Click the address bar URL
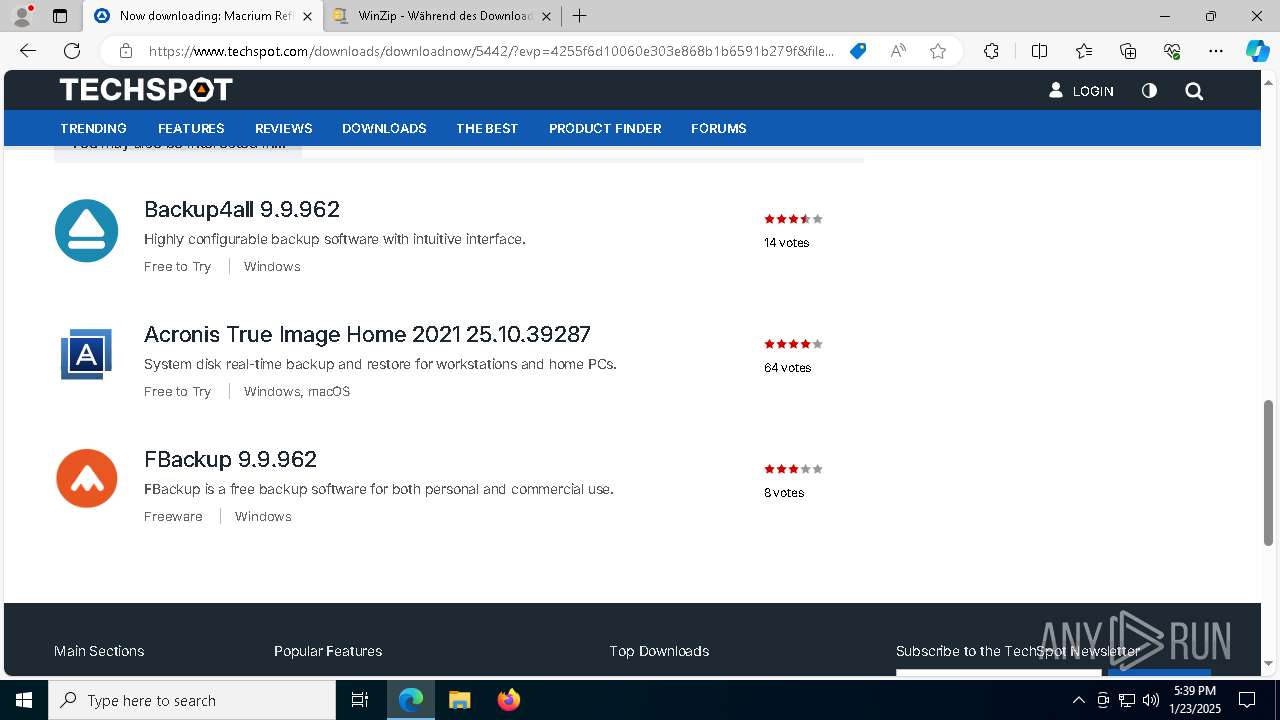The image size is (1280, 720). pos(491,51)
